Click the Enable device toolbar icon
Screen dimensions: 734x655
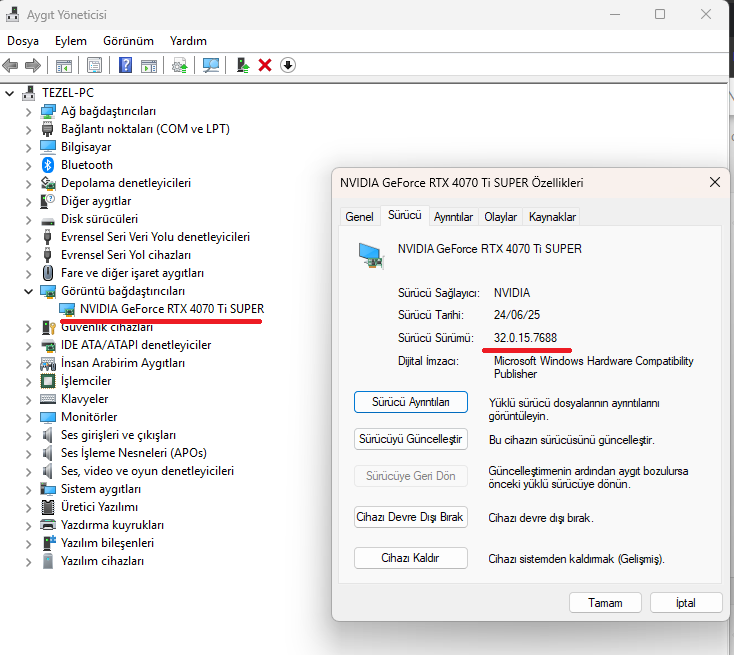click(x=242, y=66)
